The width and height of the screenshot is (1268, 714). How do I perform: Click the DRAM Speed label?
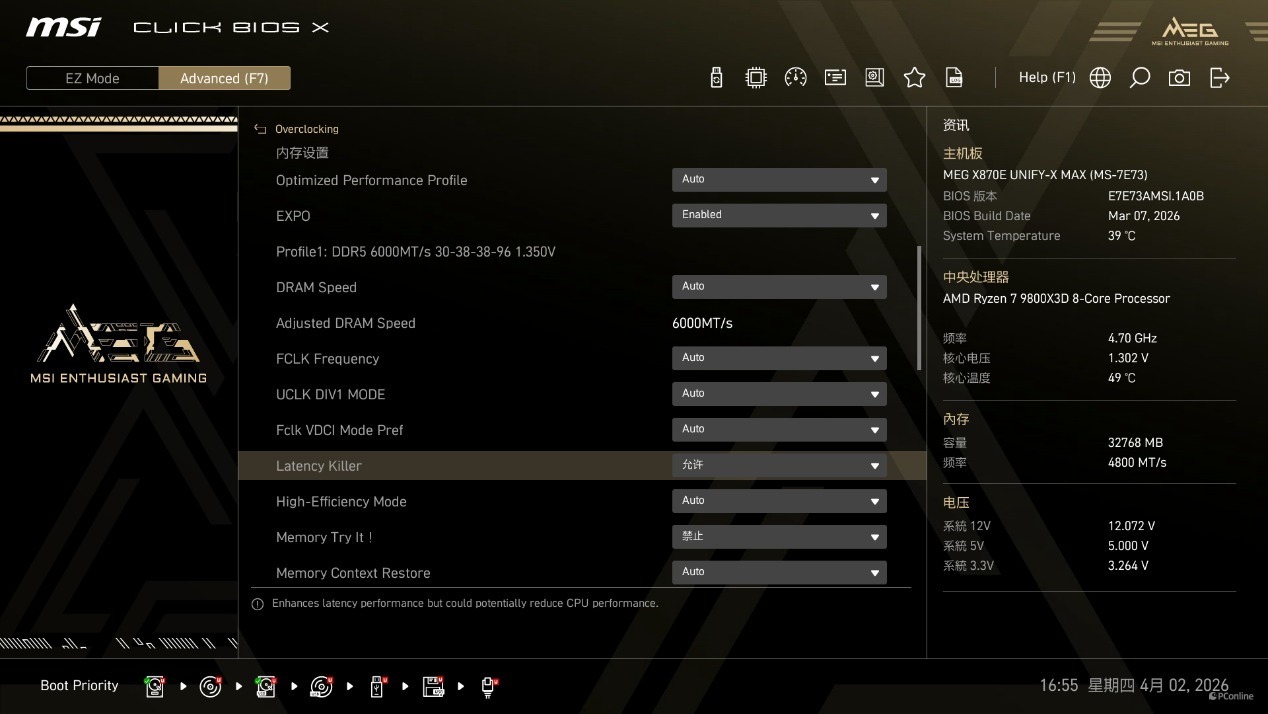(316, 287)
